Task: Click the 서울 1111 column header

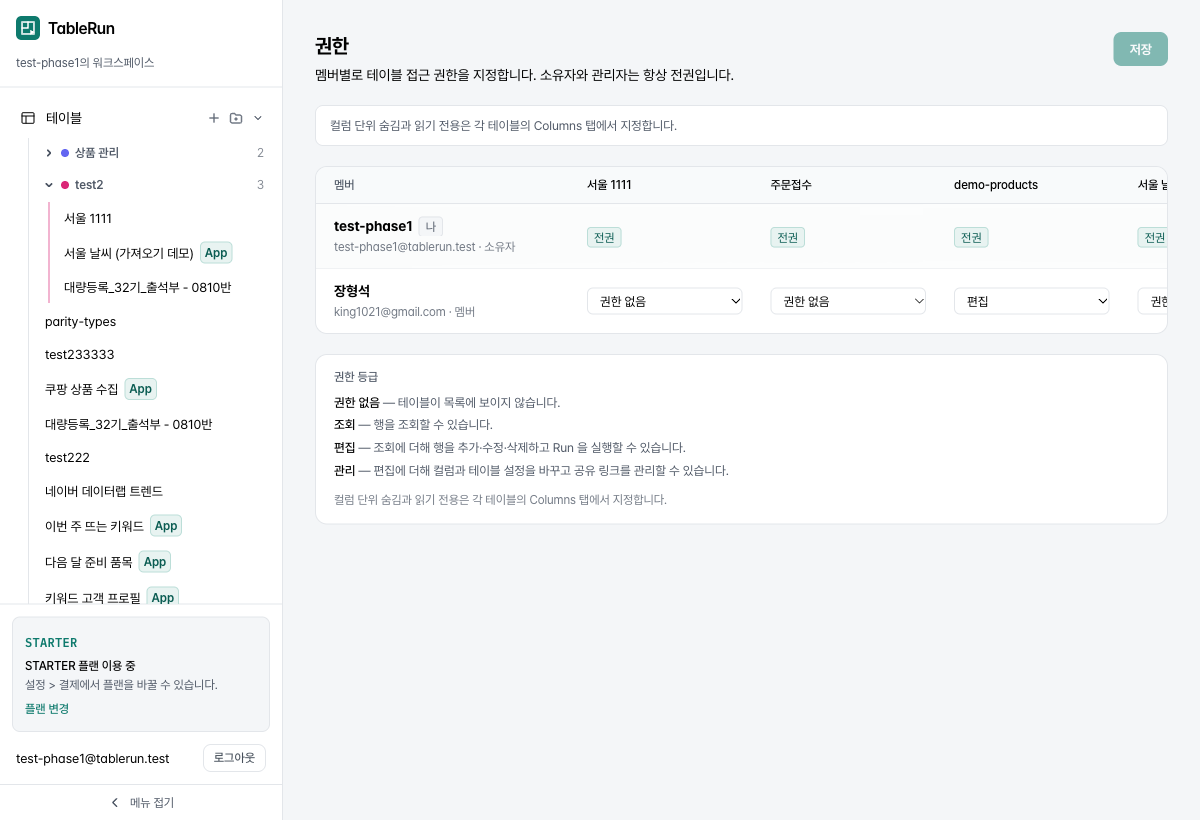Action: [609, 185]
